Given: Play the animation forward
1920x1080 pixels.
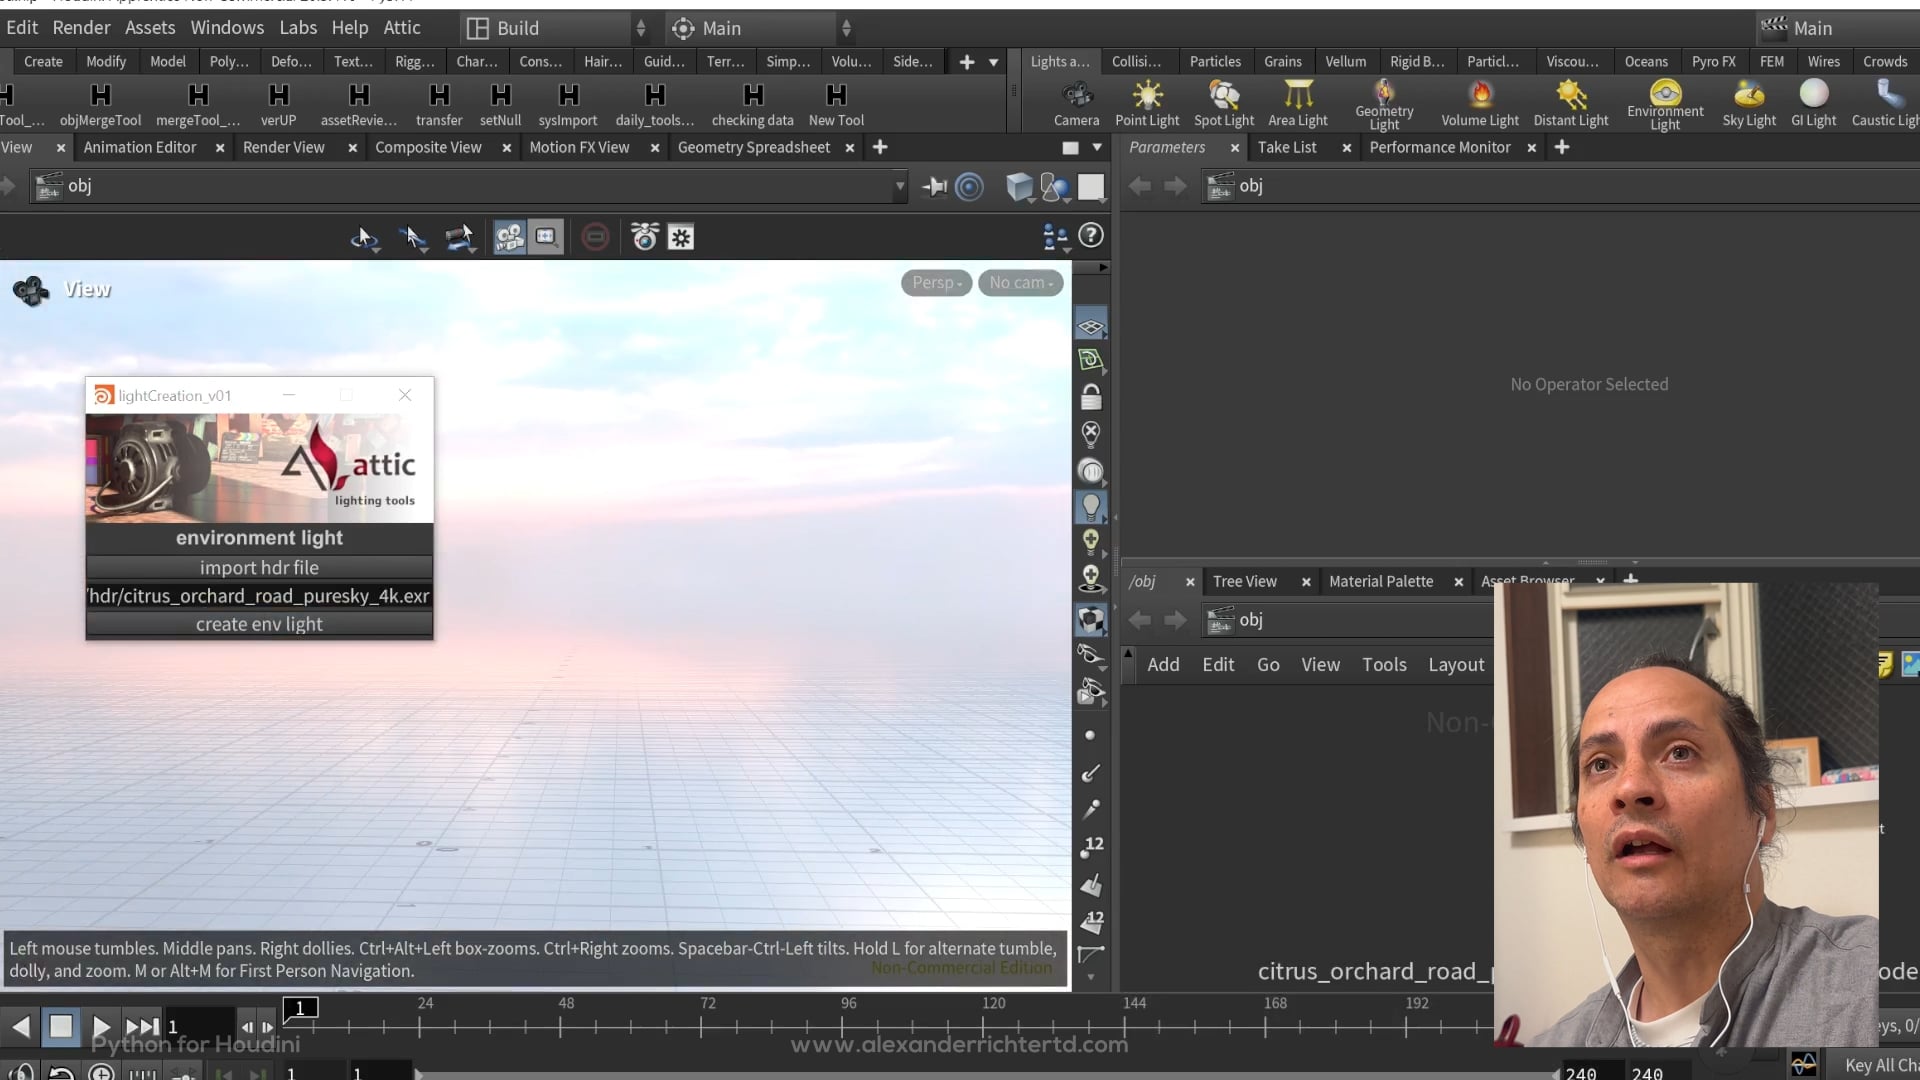Looking at the screenshot, I should click(100, 1026).
